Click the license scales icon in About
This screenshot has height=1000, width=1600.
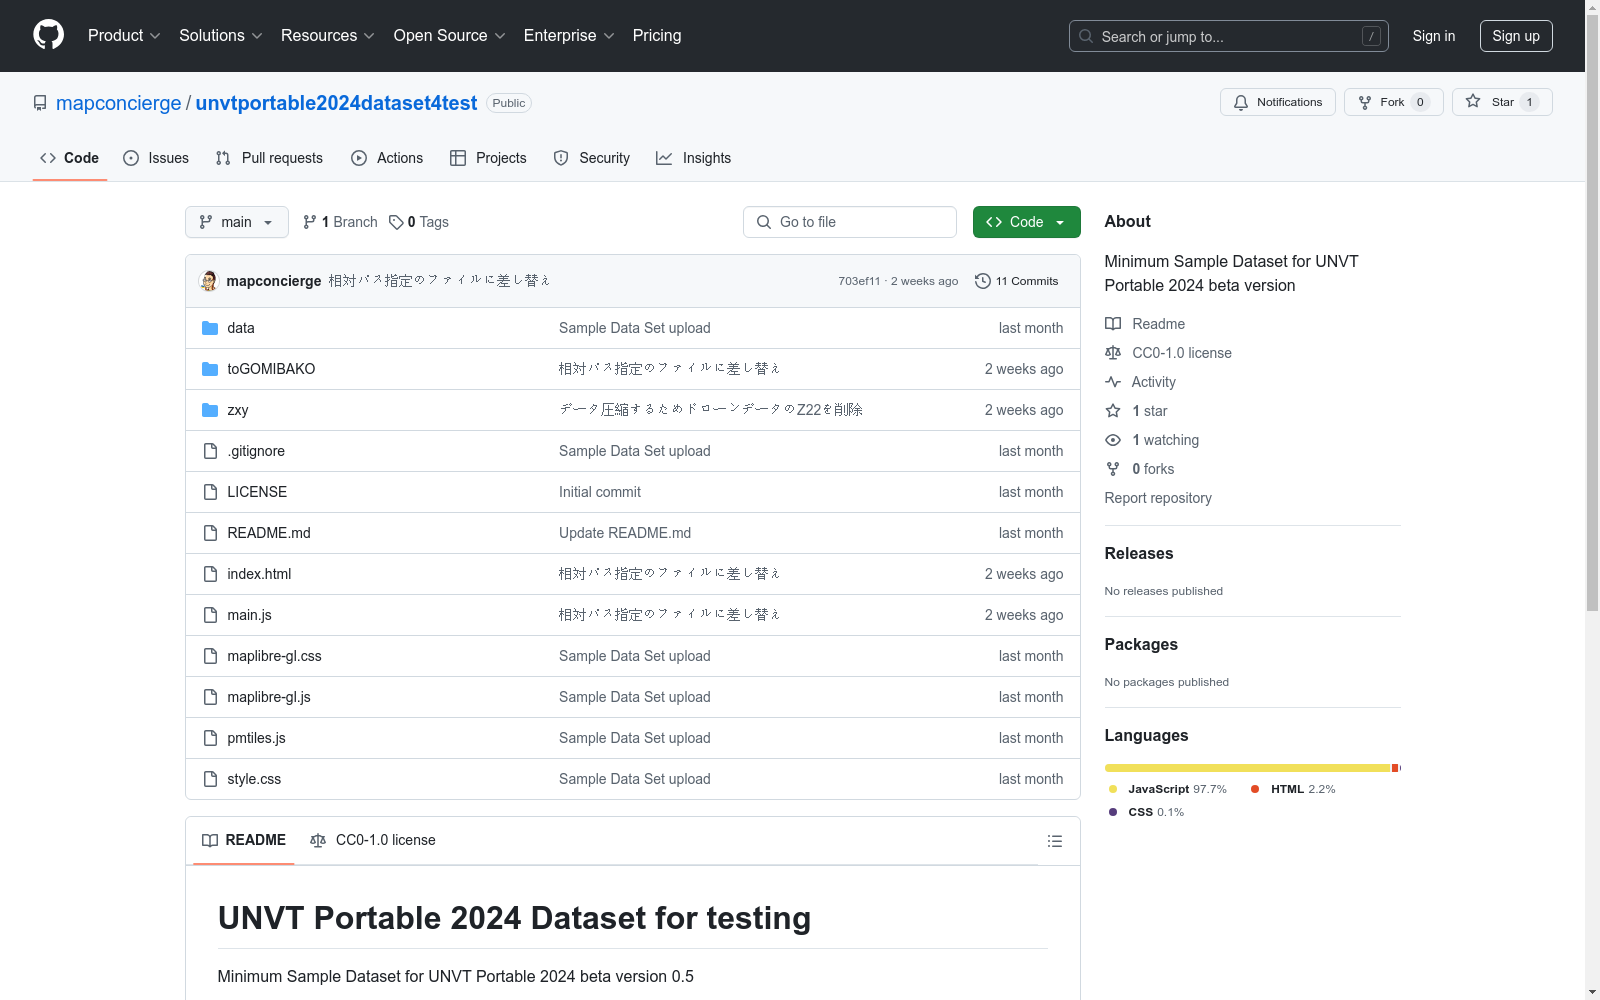click(x=1113, y=353)
